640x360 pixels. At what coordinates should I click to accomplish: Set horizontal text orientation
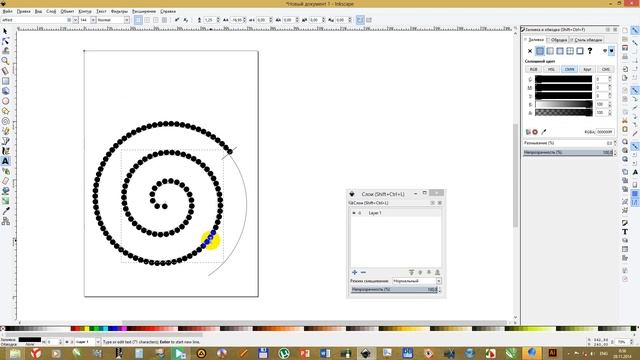(x=360, y=20)
